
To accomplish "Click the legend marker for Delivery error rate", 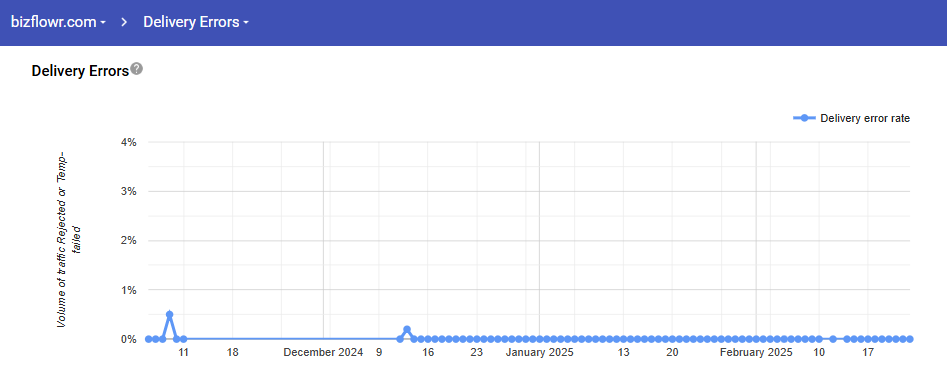I will tap(804, 118).
